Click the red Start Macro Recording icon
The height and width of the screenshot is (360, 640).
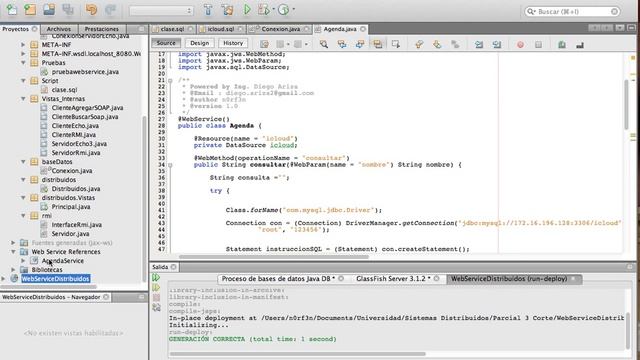click(520, 44)
